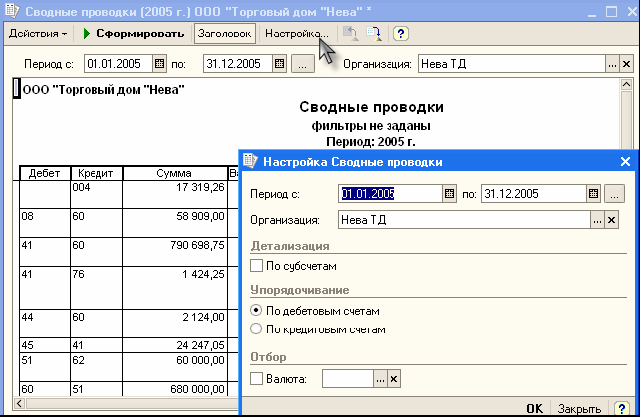Enable the По субсчетам checkbox
640x417 pixels.
click(256, 266)
